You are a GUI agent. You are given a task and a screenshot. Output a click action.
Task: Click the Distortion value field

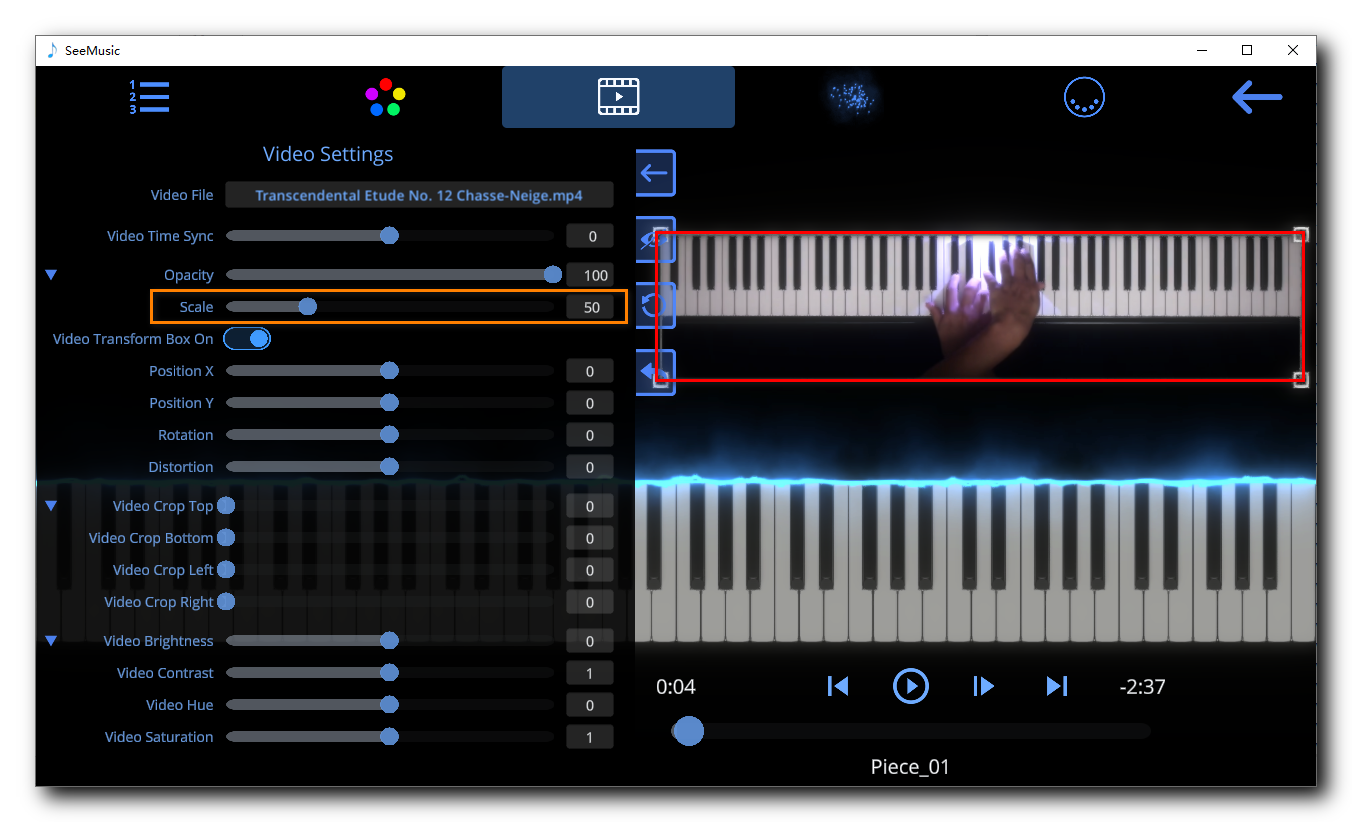coord(590,467)
